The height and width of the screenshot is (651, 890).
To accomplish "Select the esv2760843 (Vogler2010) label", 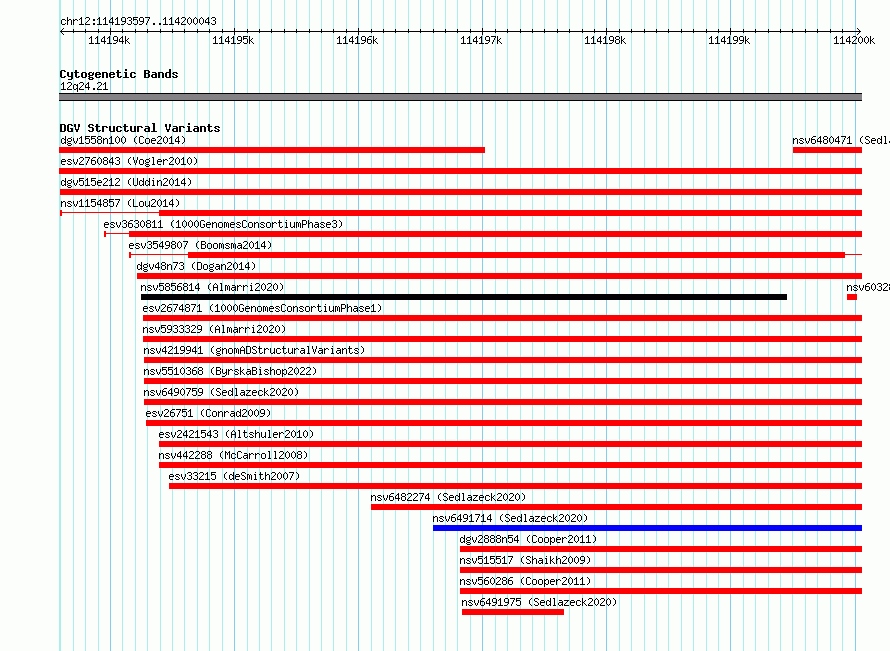I will pyautogui.click(x=129, y=161).
